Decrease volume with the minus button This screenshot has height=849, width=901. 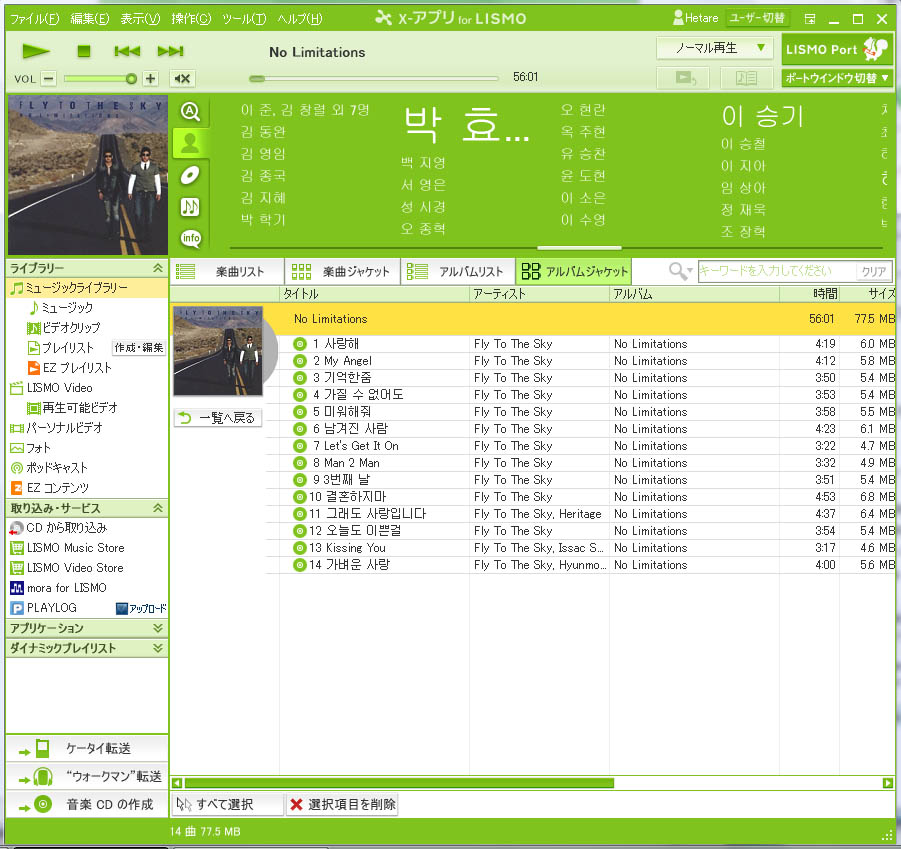pyautogui.click(x=49, y=78)
